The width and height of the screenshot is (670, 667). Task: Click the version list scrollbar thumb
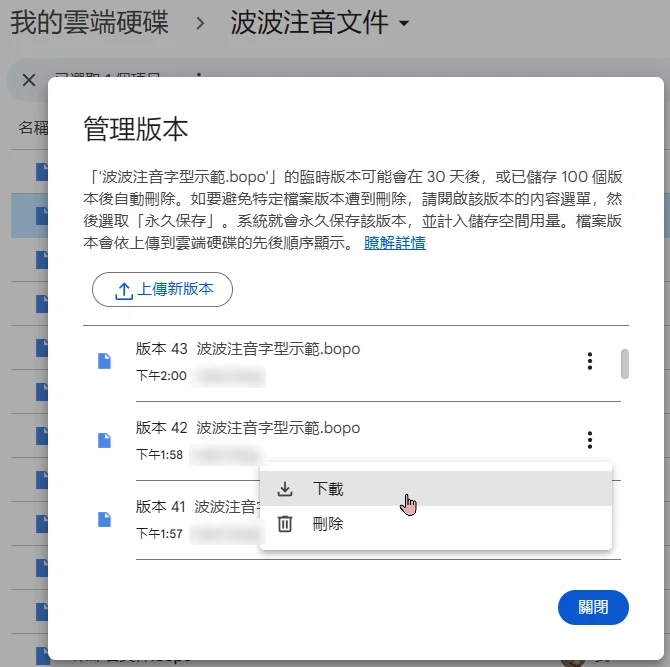coord(624,364)
